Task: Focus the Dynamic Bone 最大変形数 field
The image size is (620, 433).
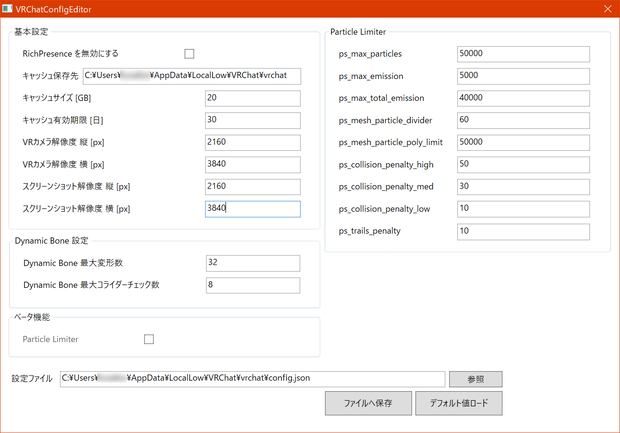Action: tap(253, 263)
